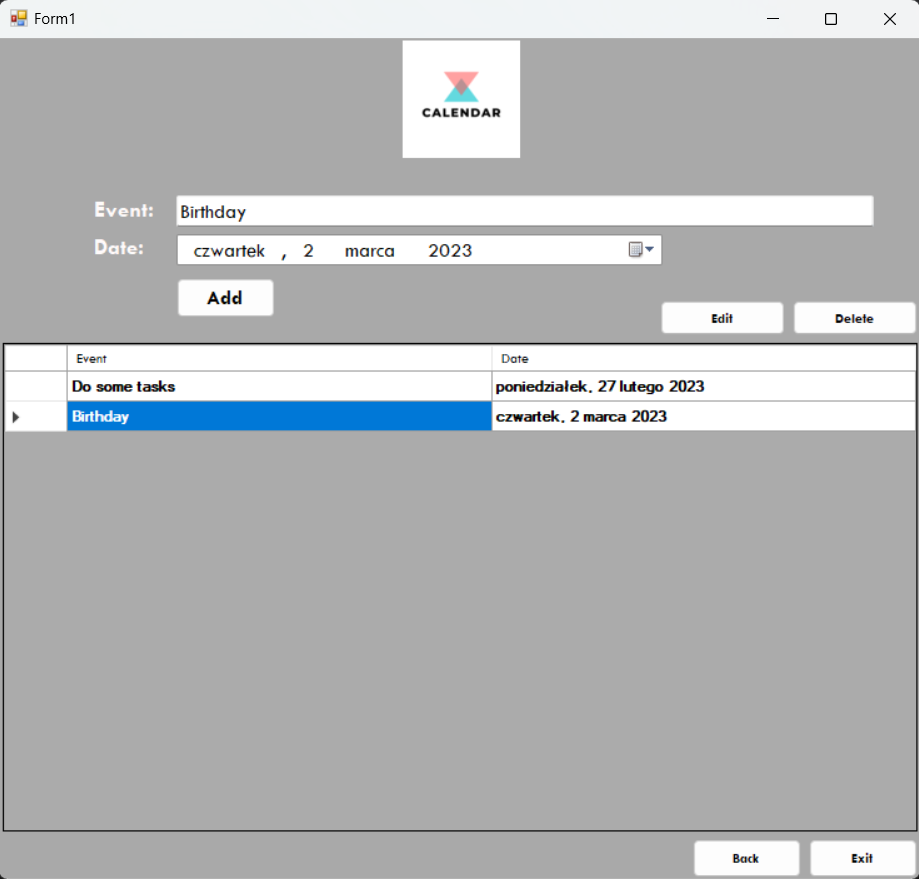Open the date picker dropdown arrow
The height and width of the screenshot is (879, 919).
pyautogui.click(x=648, y=250)
